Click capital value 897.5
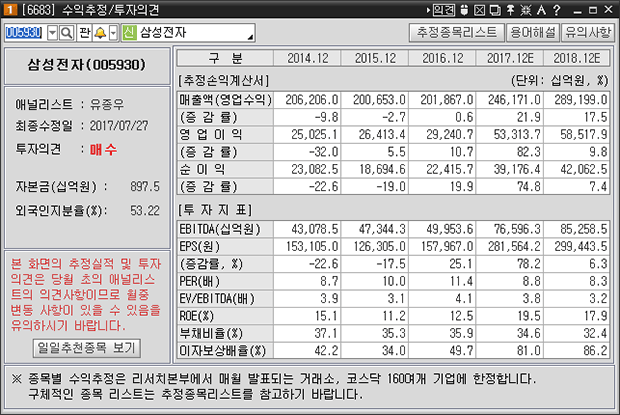620x415 pixels. [145, 187]
